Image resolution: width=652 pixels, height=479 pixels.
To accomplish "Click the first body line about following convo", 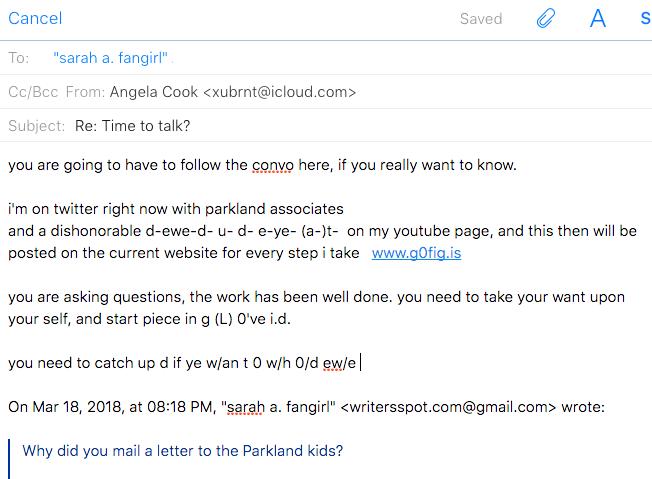I will coord(262,165).
